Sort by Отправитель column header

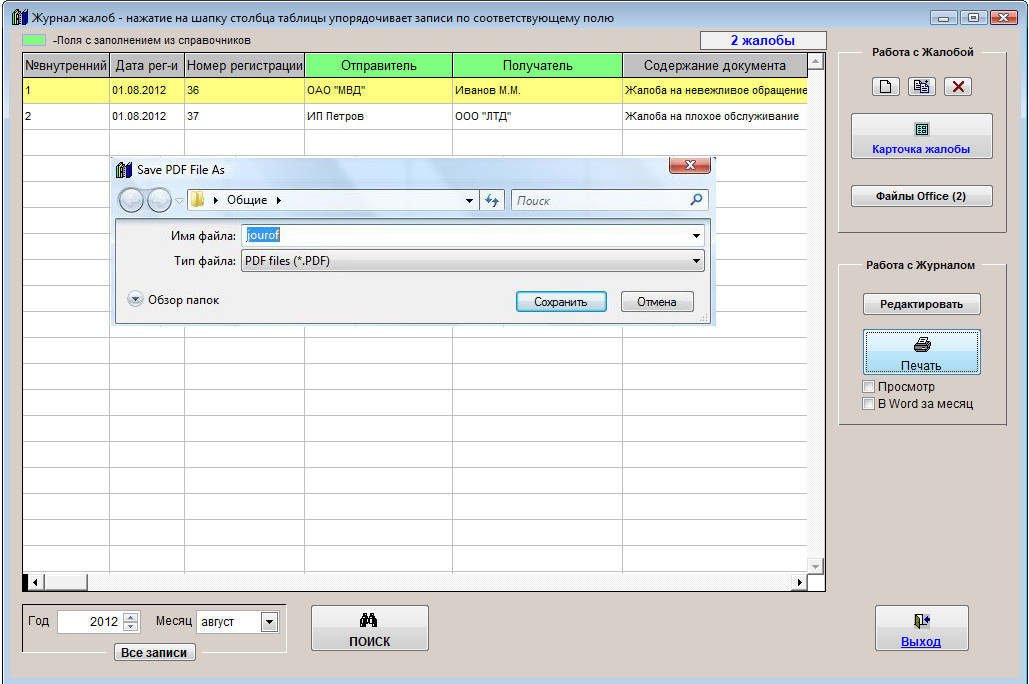tap(379, 66)
